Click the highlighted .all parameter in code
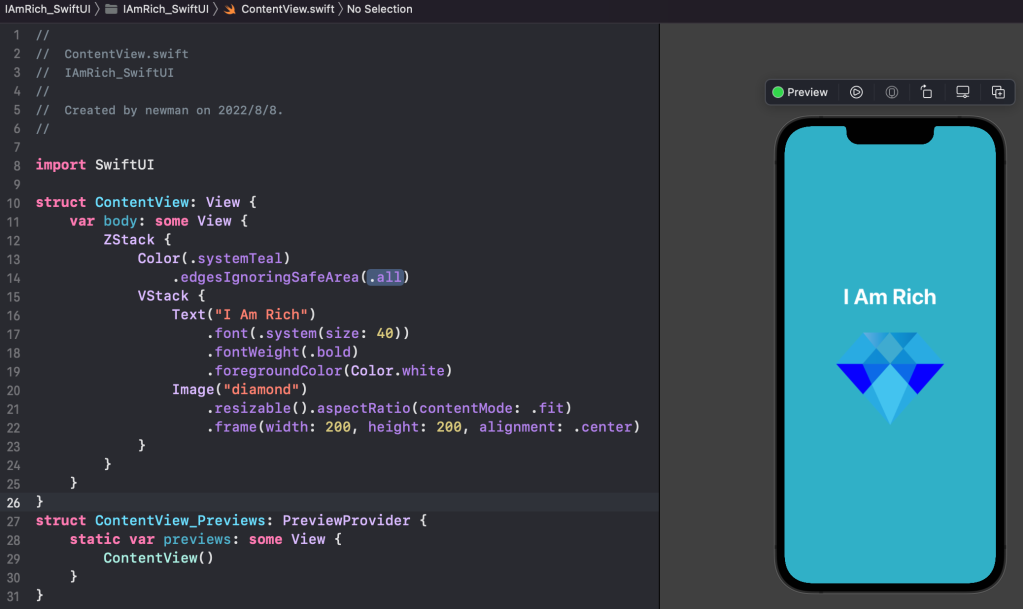The height and width of the screenshot is (609, 1023). 385,277
